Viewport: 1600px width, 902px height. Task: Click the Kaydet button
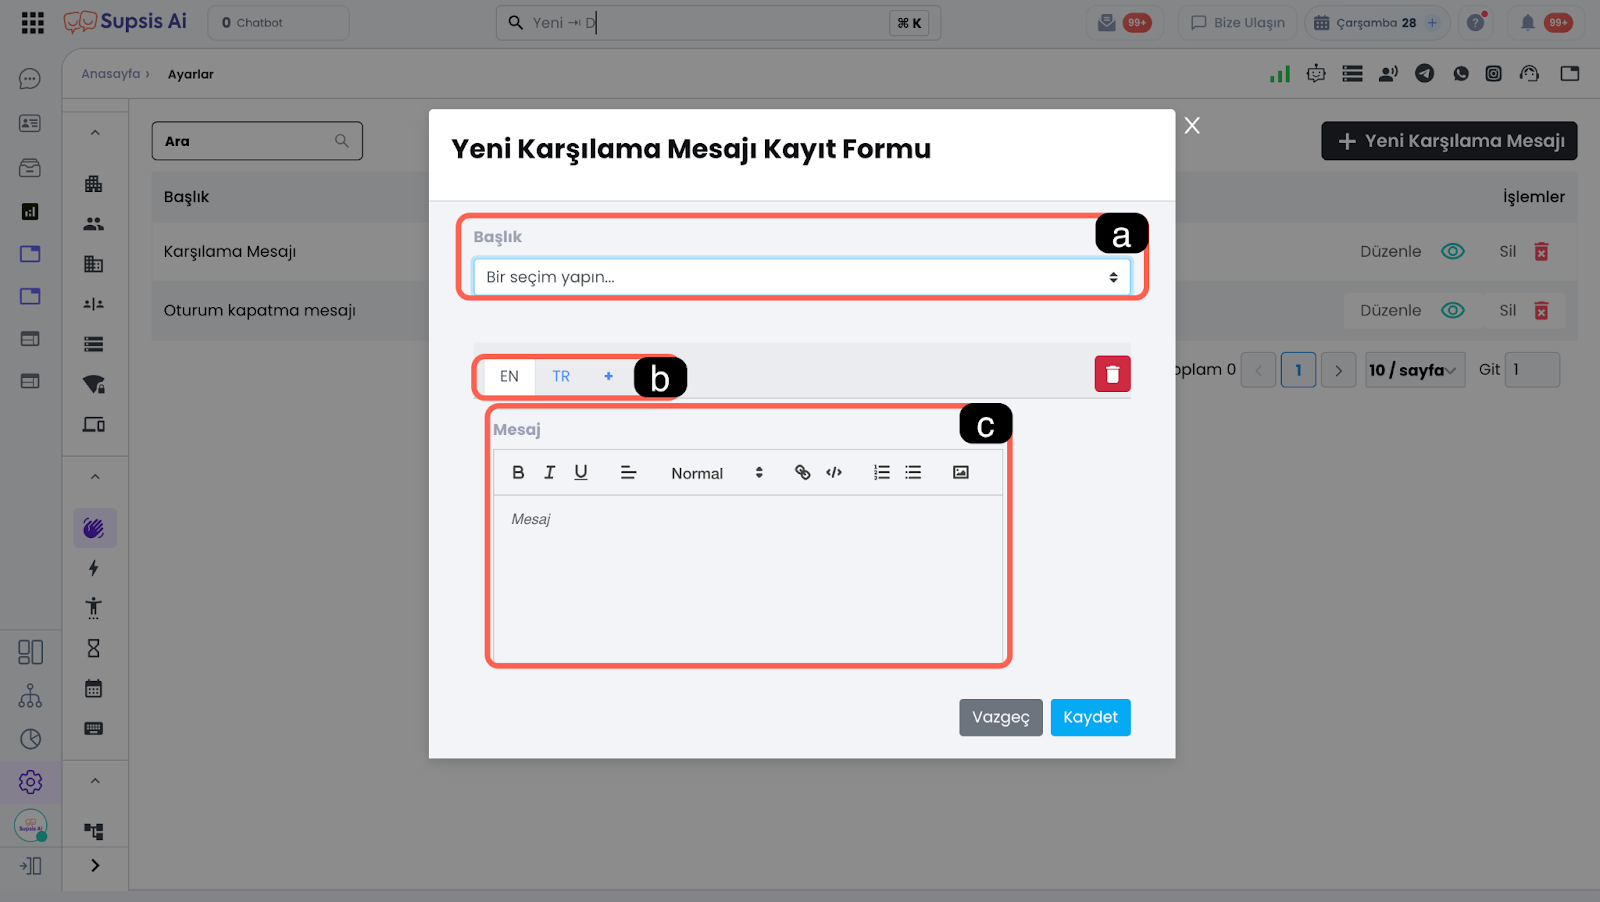pos(1090,717)
